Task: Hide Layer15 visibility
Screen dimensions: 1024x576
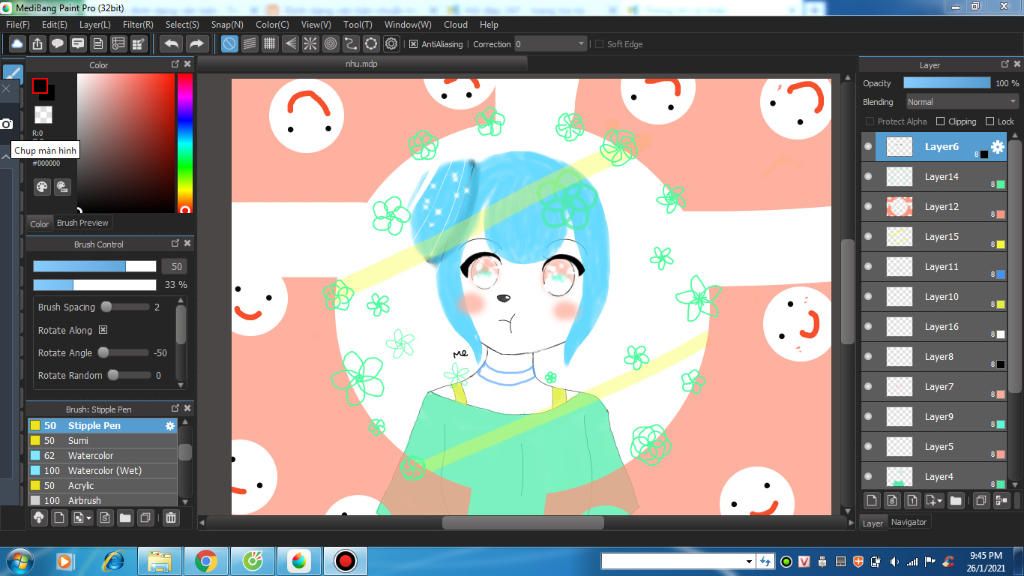Action: pos(868,236)
